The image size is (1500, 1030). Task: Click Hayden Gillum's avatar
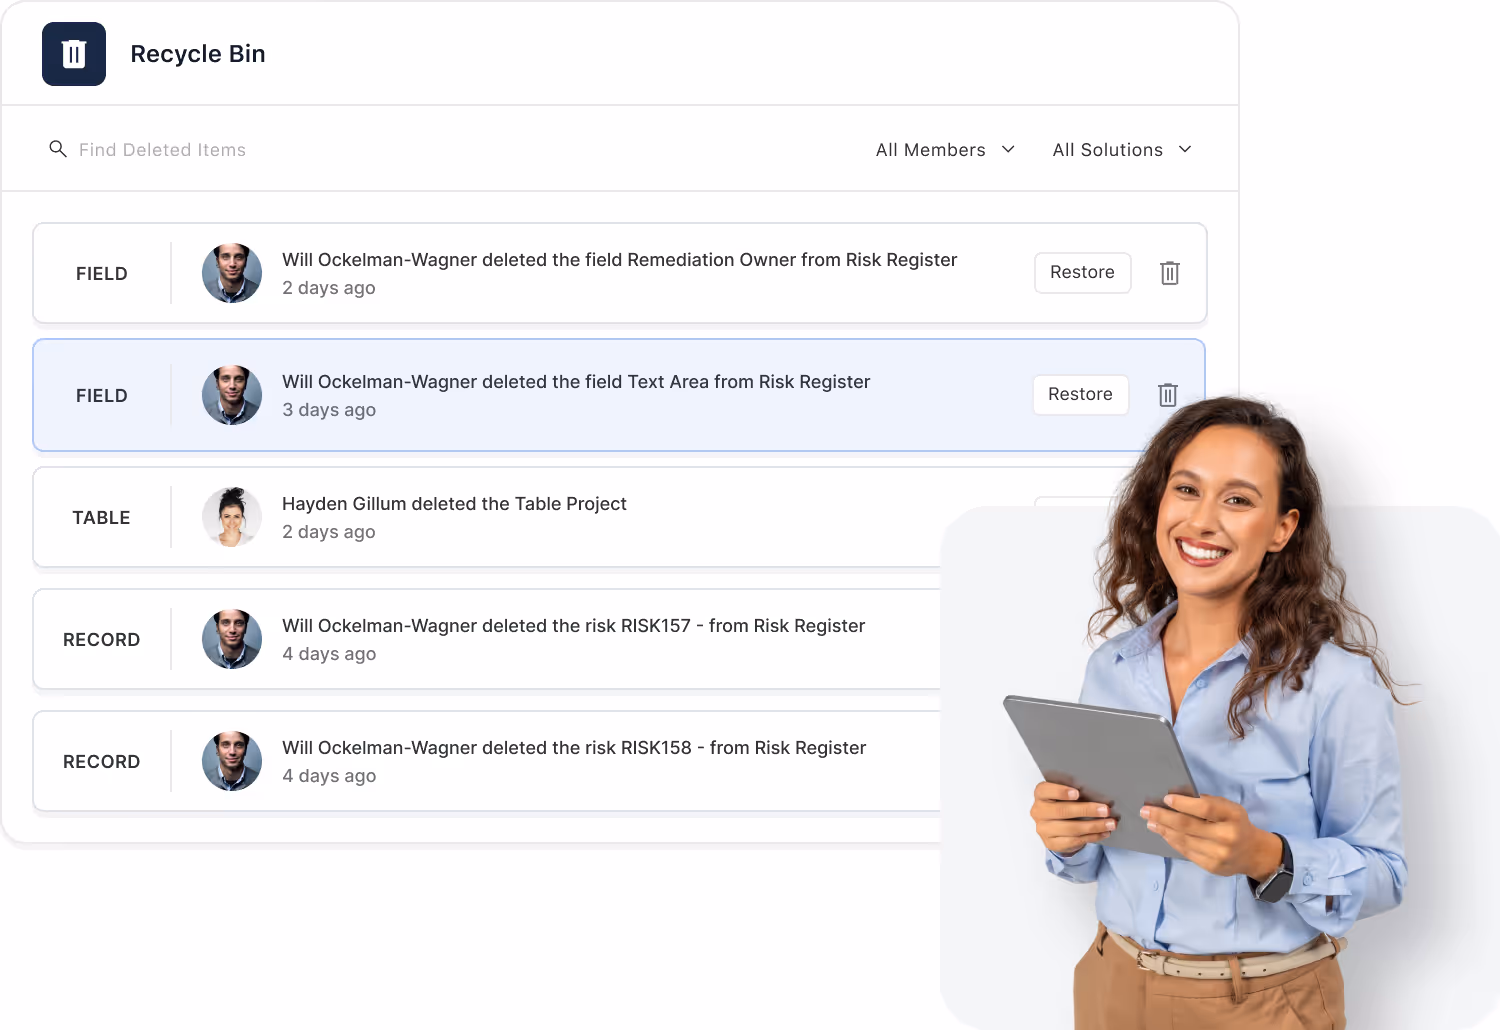pyautogui.click(x=232, y=517)
